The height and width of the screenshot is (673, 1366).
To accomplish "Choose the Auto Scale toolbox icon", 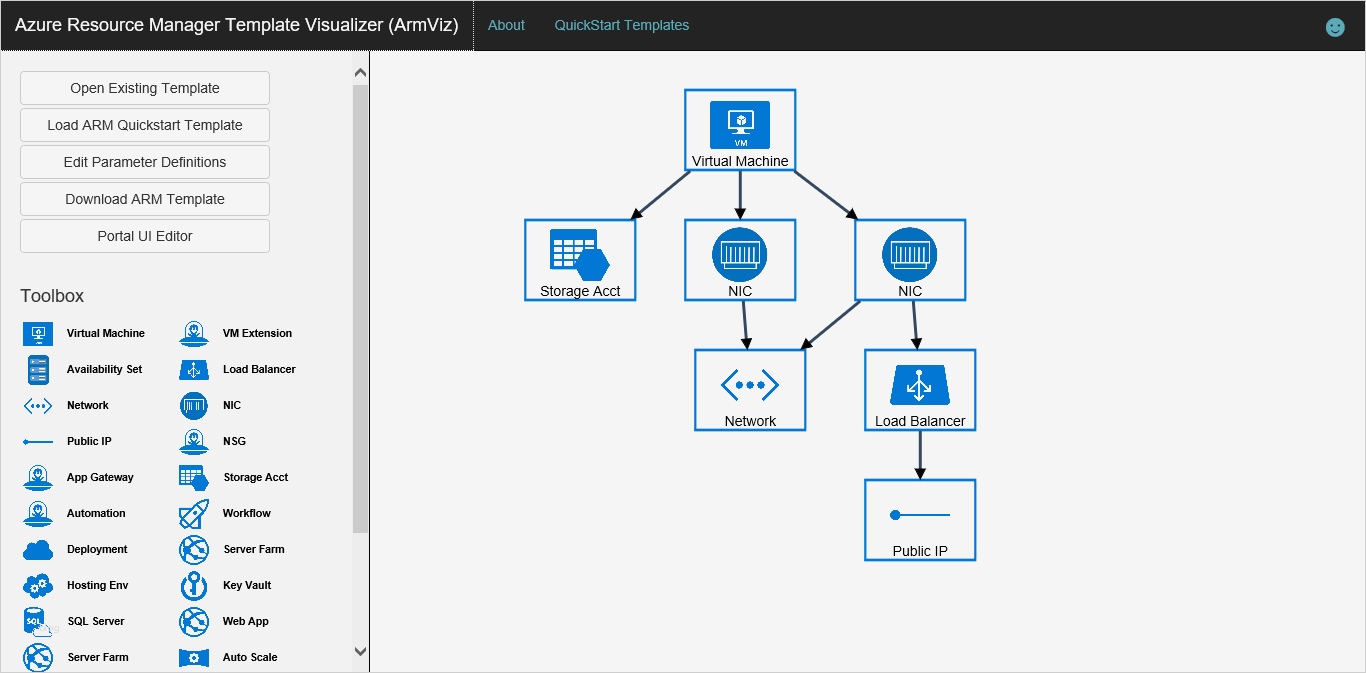I will tap(194, 657).
